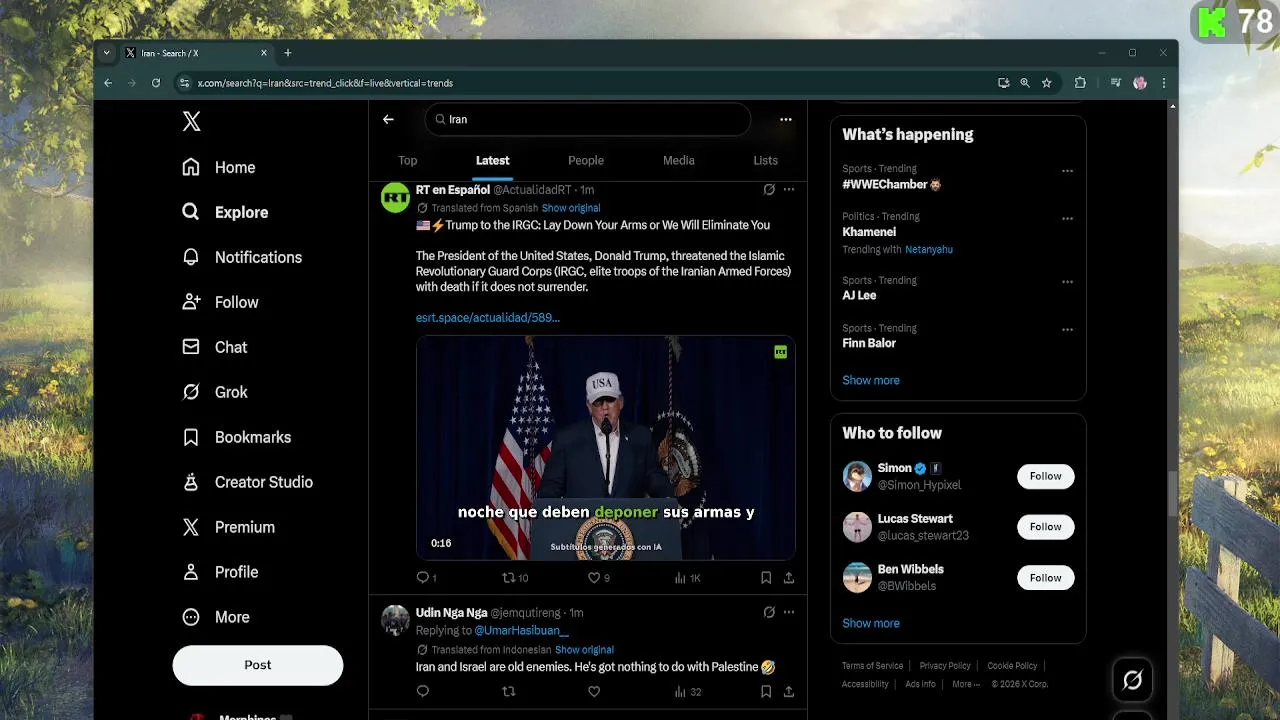1280x720 pixels.
Task: Like Udin Nga Nga post
Action: 594,692
